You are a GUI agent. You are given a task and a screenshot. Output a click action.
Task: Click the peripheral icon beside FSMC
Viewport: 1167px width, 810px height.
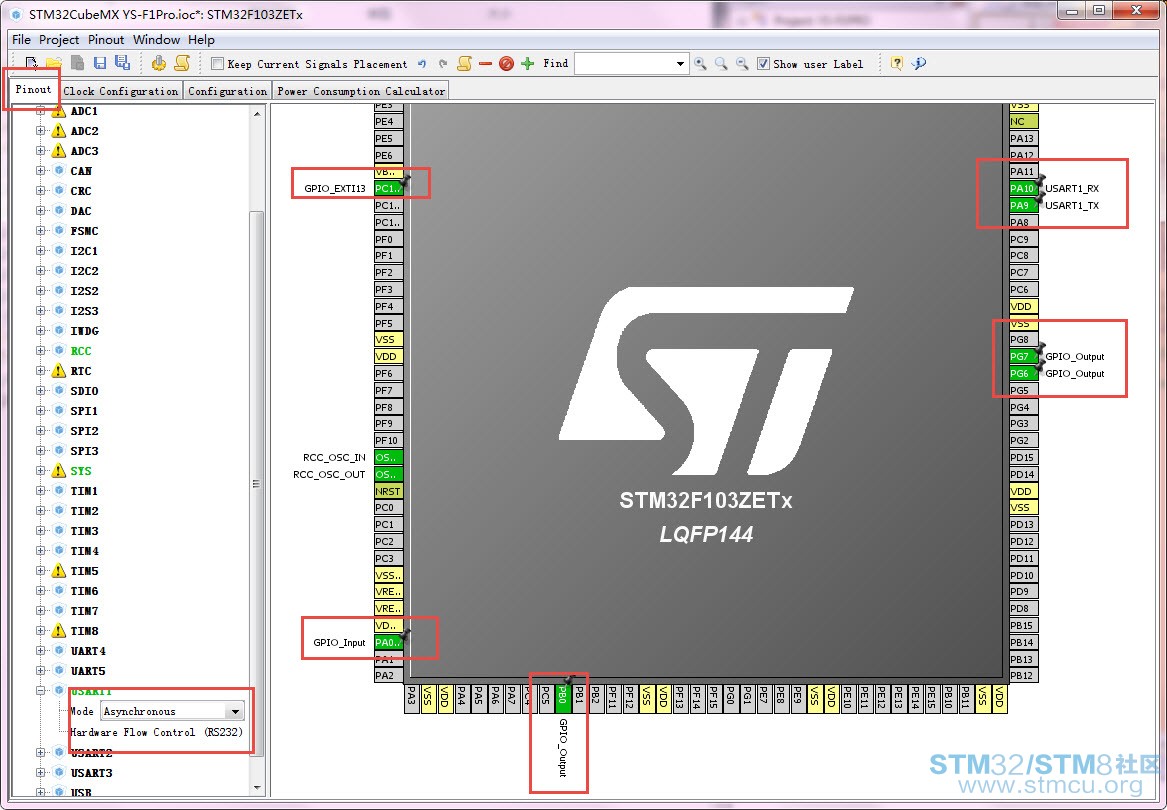(x=59, y=231)
